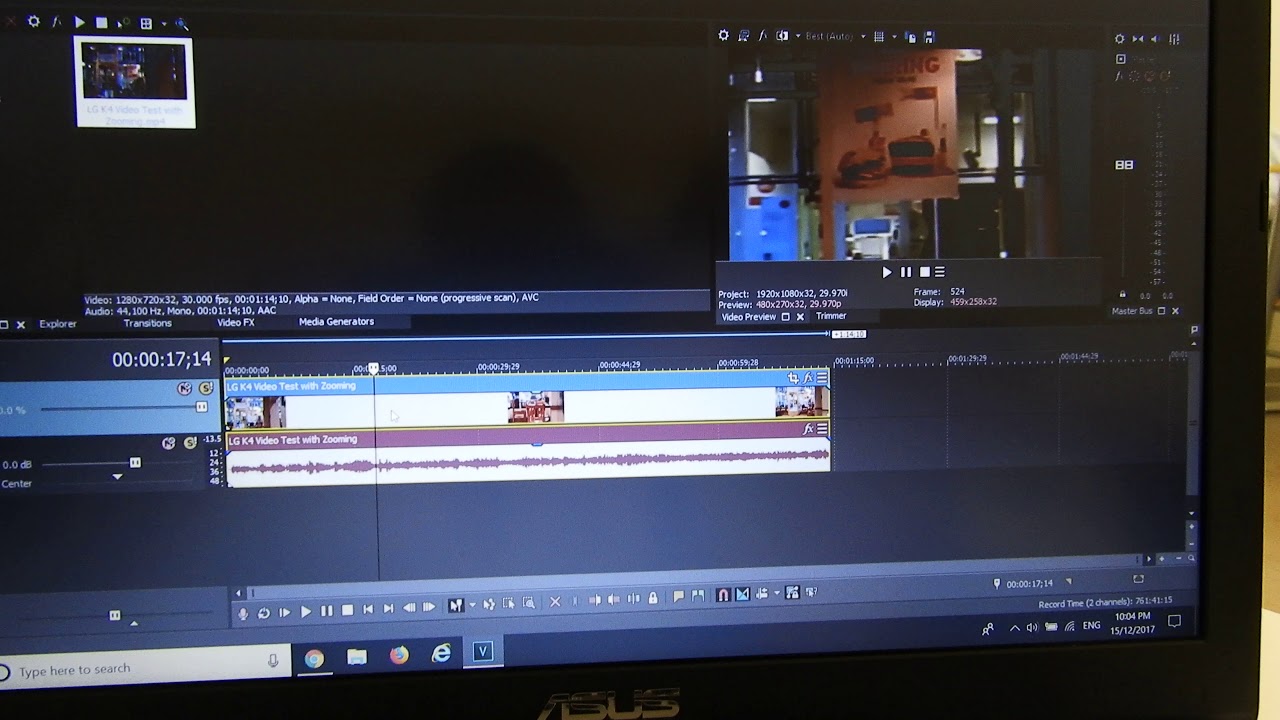Solo the audio track
The width and height of the screenshot is (1280, 720).
(x=190, y=443)
